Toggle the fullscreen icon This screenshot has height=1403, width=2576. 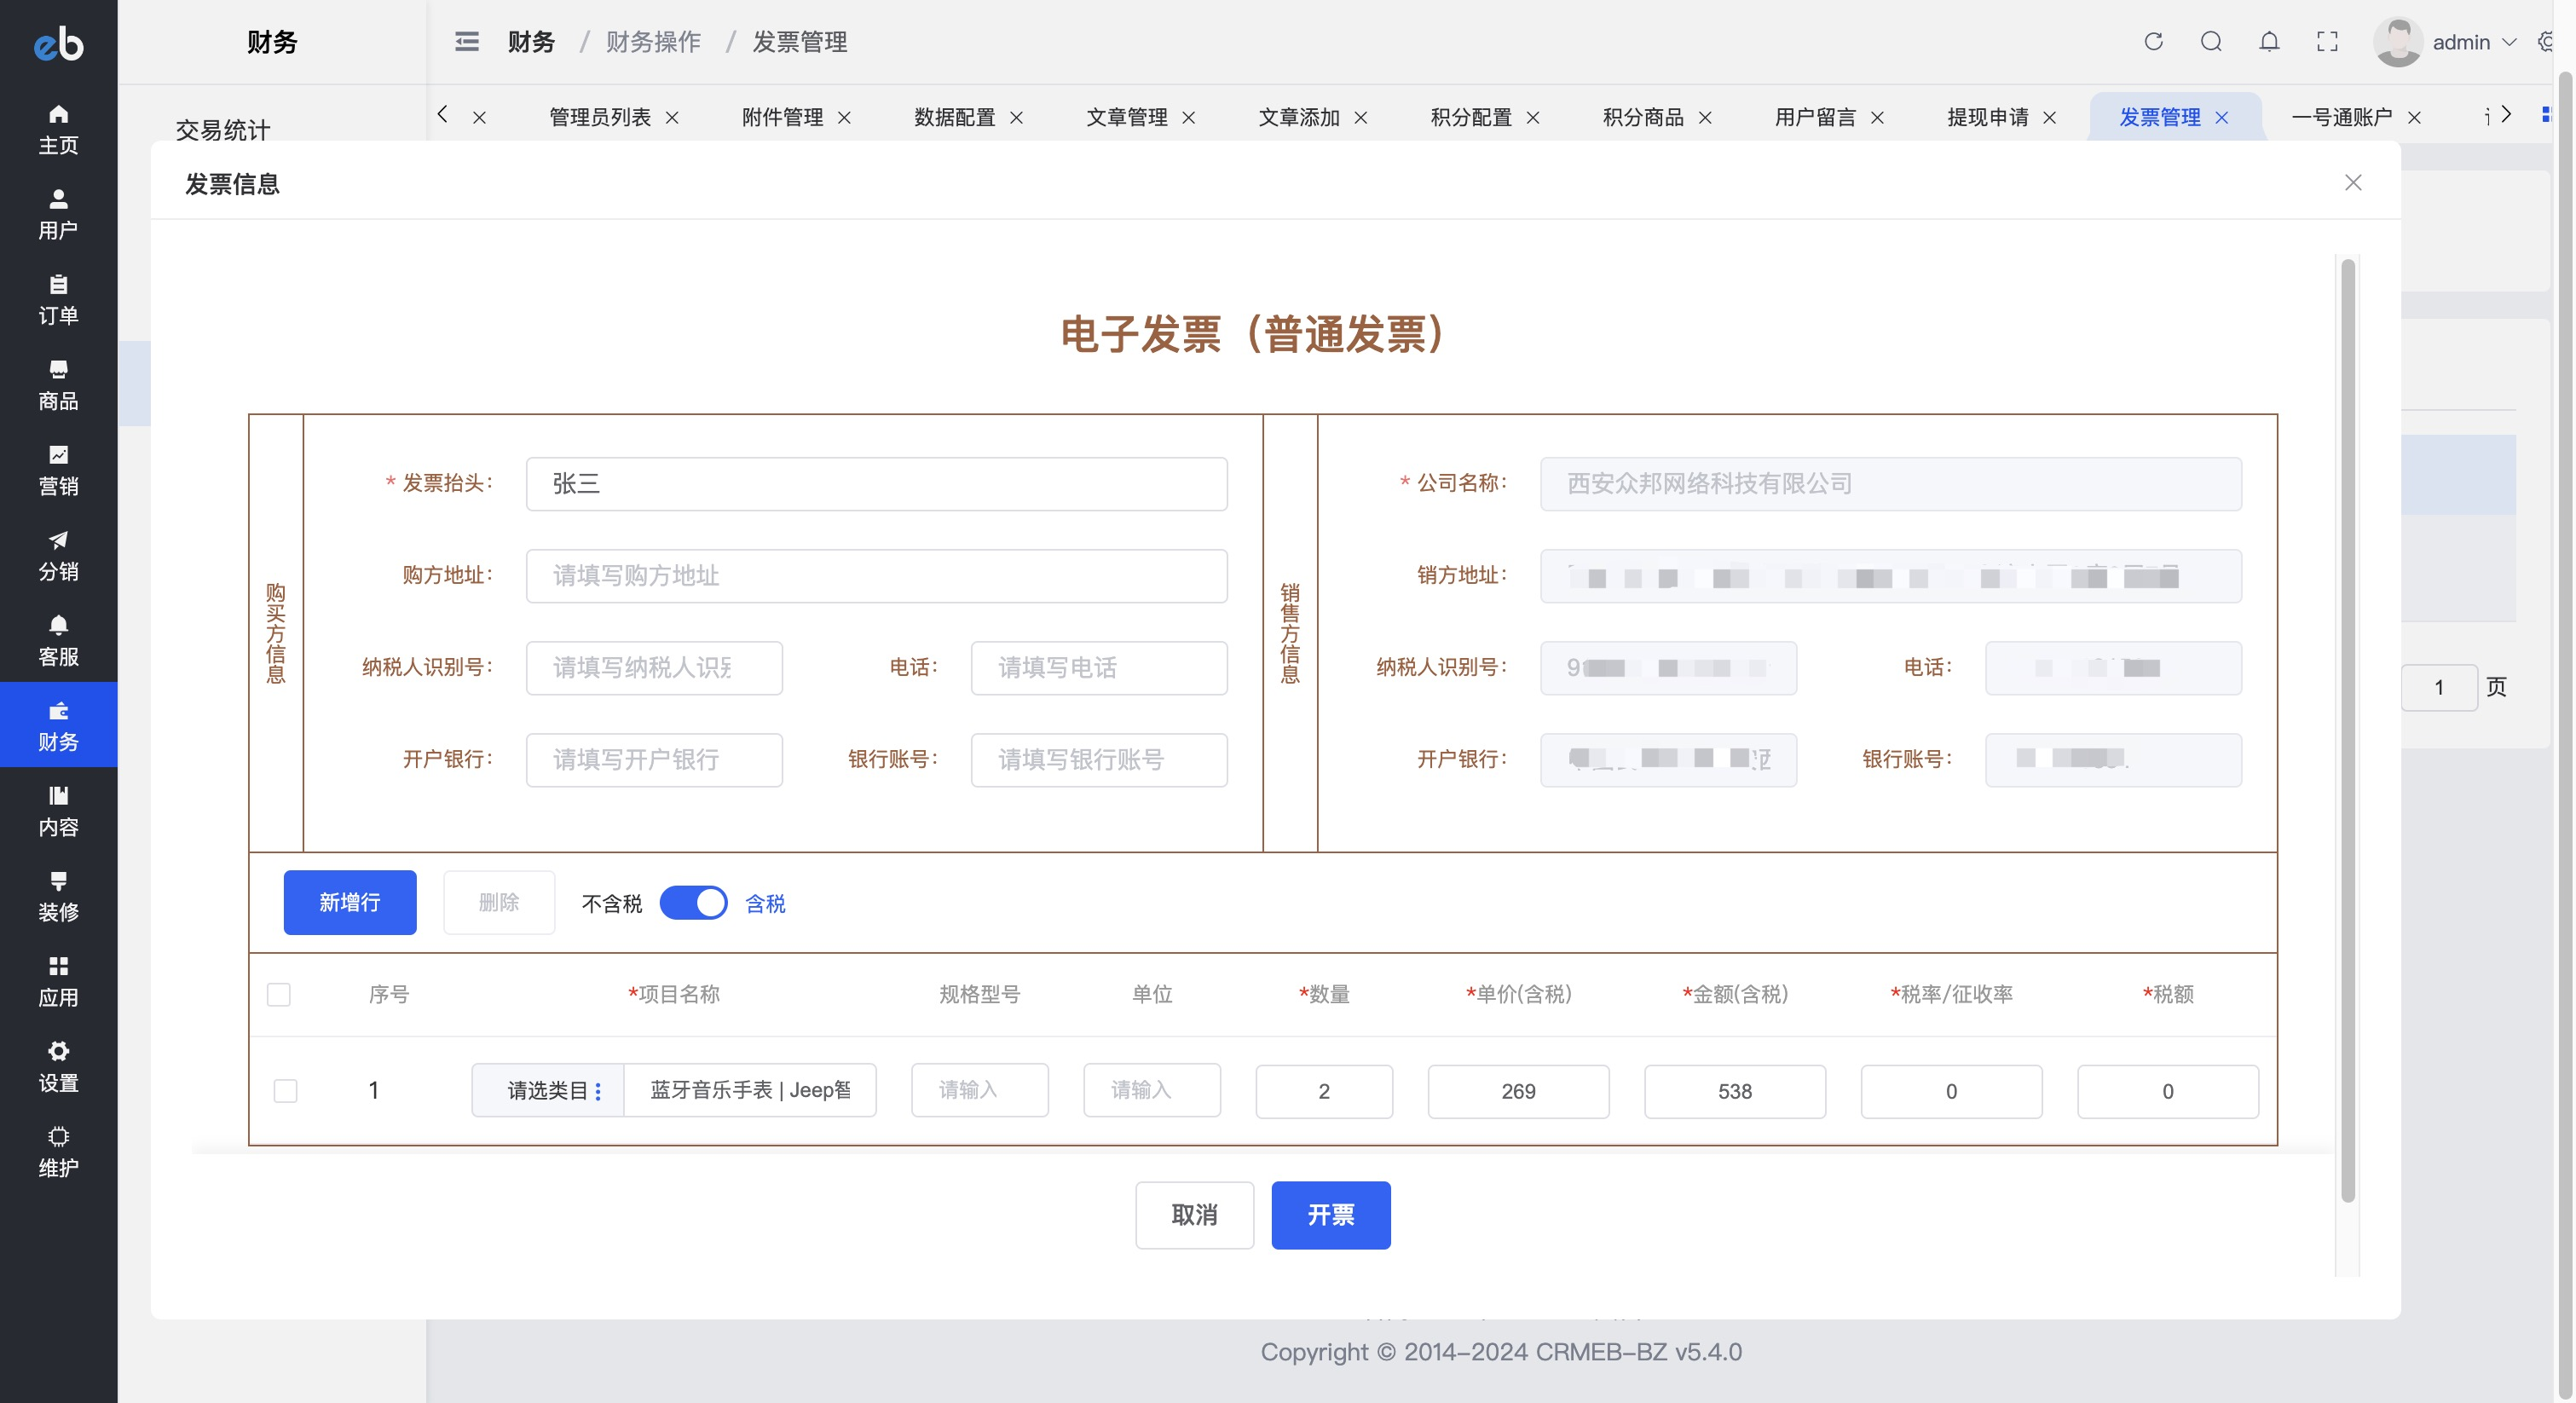coord(2327,41)
